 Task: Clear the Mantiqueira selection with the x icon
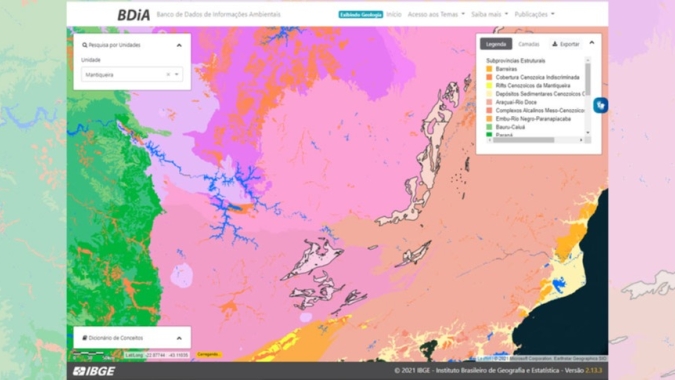pos(168,74)
